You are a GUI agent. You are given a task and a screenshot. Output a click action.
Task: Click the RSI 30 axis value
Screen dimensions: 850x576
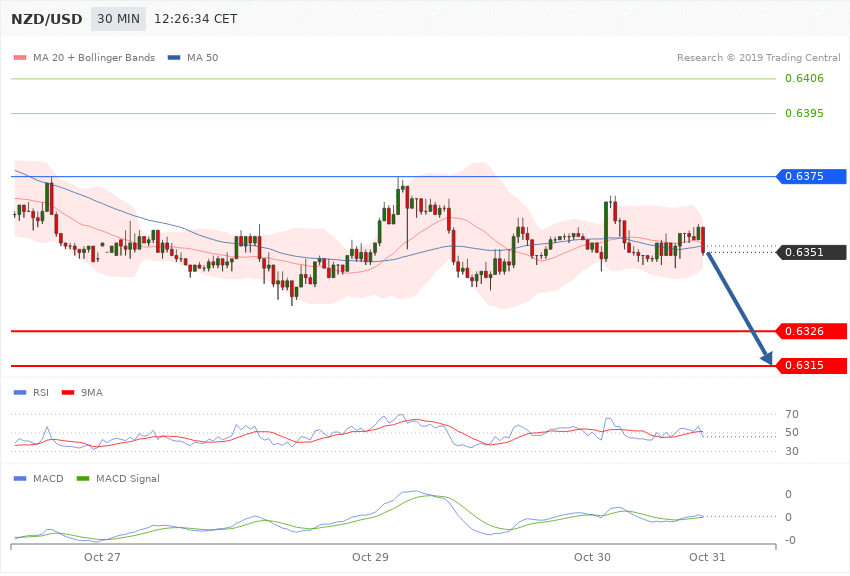point(791,451)
